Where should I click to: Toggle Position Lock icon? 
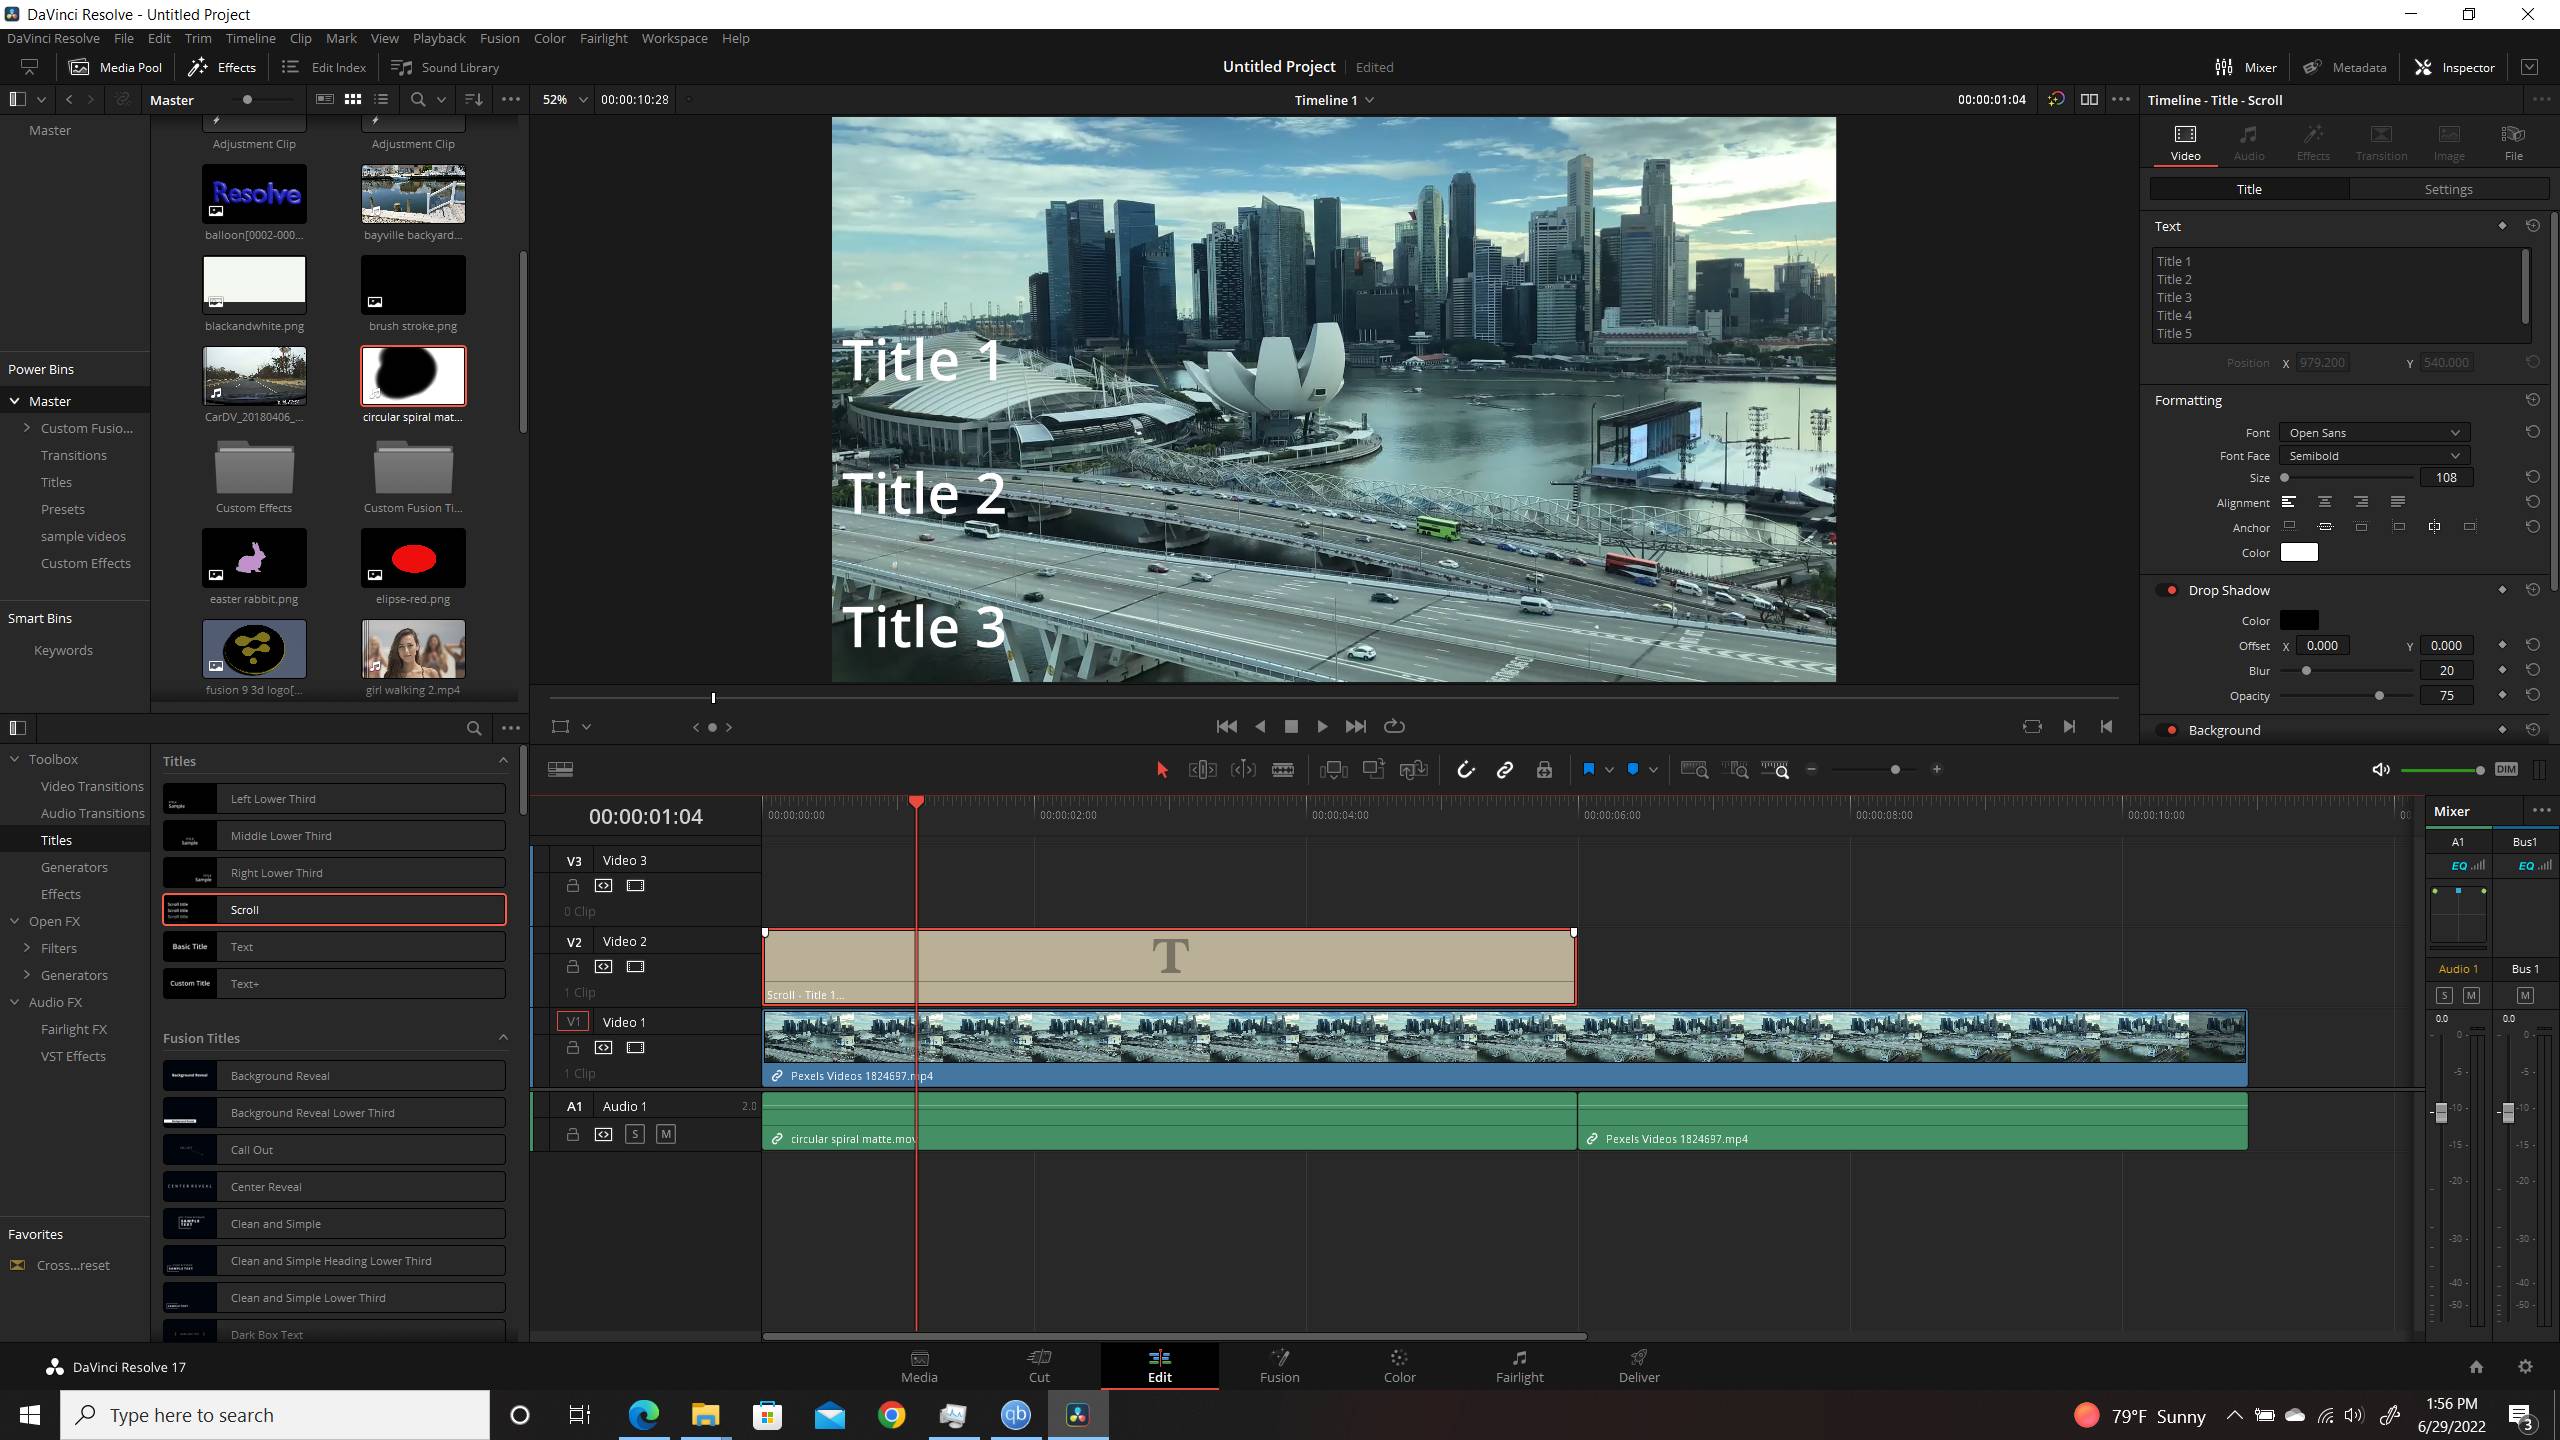(x=1544, y=769)
